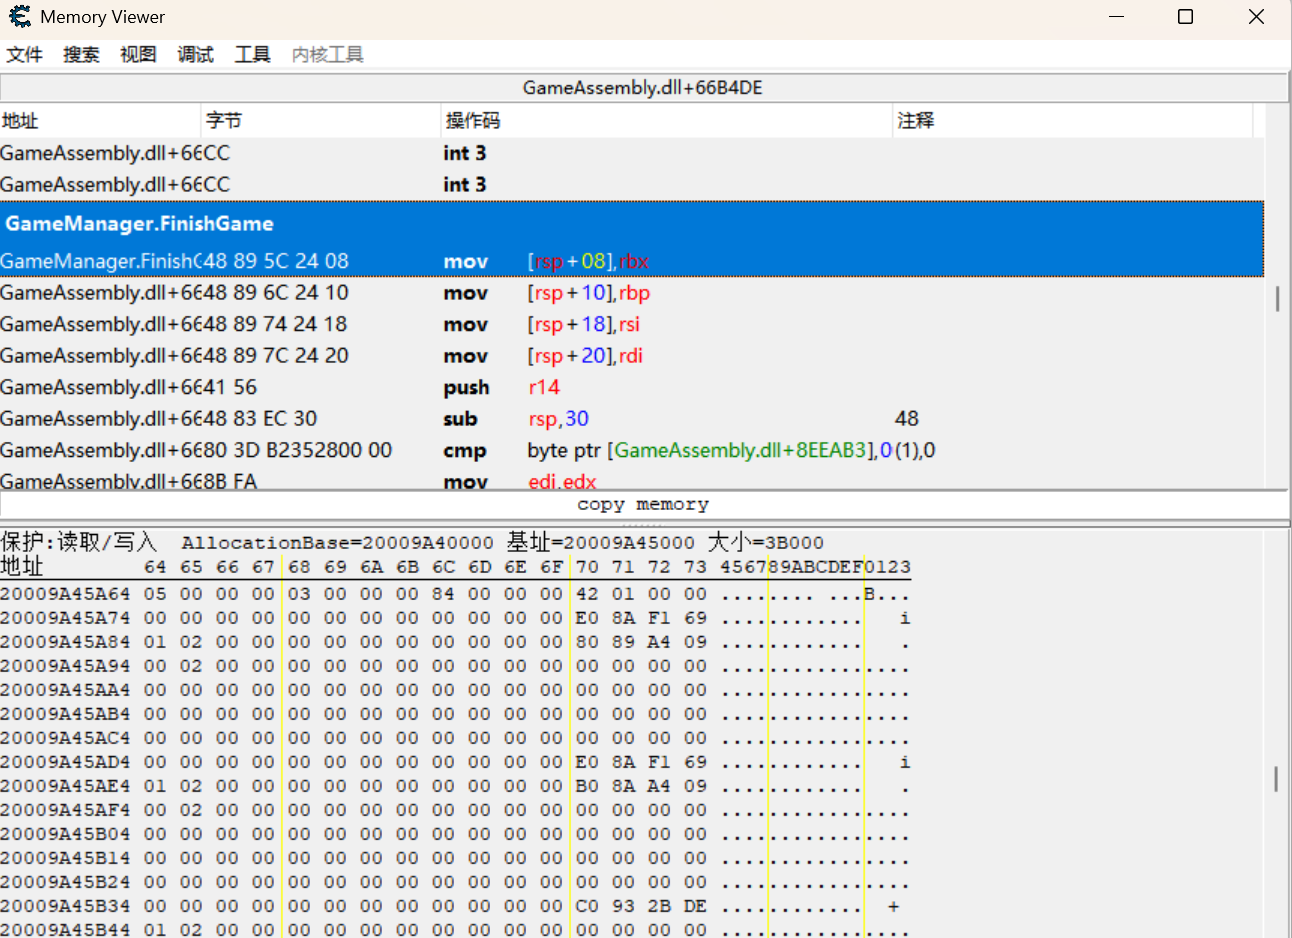Click hex row address 20009A45A64

pos(65,594)
